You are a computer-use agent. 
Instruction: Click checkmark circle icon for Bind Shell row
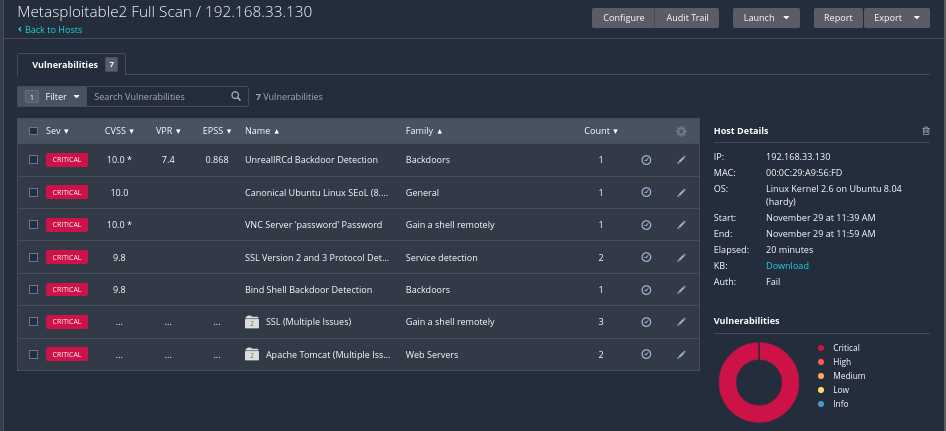[x=646, y=290]
